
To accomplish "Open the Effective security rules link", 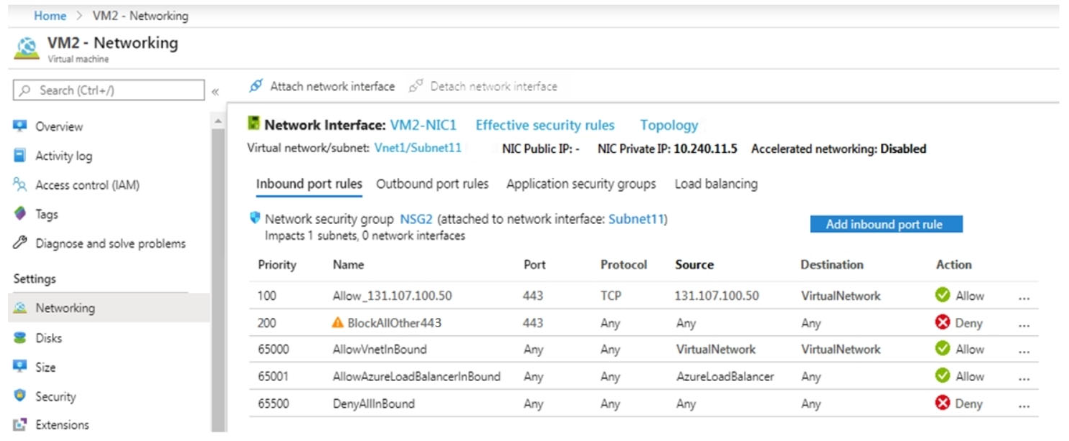I will tap(545, 125).
